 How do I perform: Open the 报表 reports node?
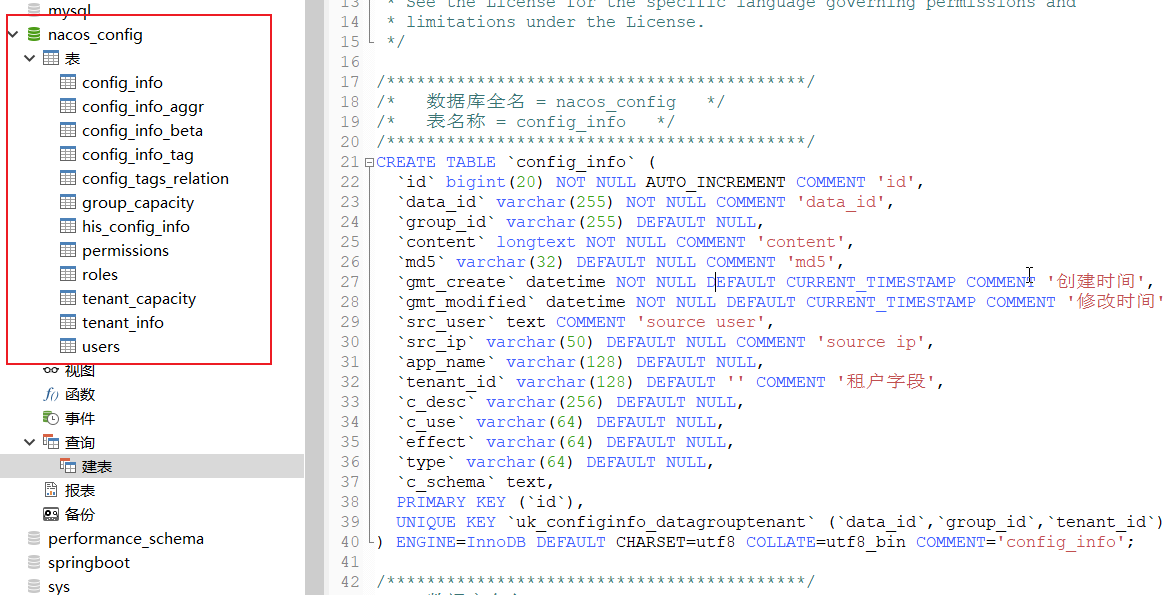(80, 490)
